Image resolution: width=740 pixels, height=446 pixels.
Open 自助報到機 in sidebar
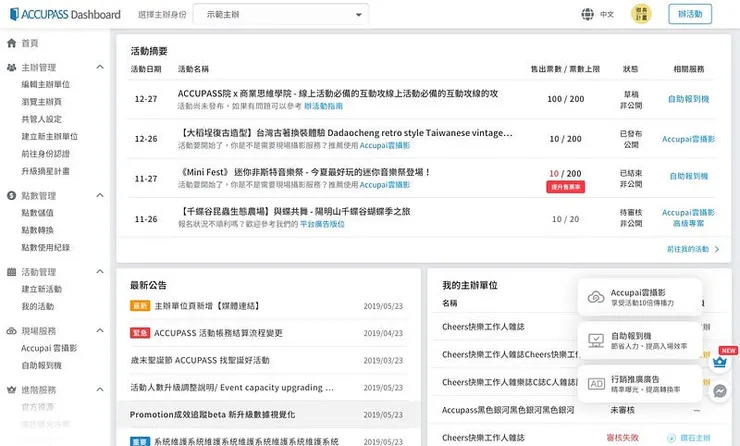pyautogui.click(x=42, y=365)
